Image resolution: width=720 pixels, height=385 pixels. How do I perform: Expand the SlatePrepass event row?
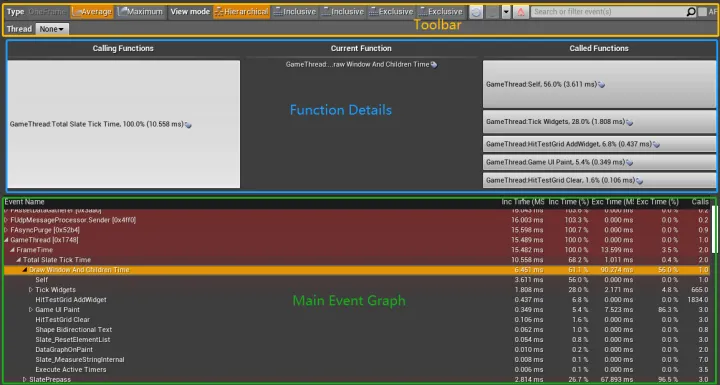pos(25,379)
